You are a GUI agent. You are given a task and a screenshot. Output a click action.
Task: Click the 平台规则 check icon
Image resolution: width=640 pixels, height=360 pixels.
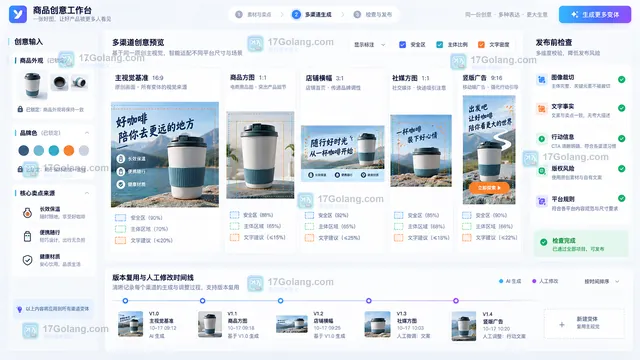[542, 201]
